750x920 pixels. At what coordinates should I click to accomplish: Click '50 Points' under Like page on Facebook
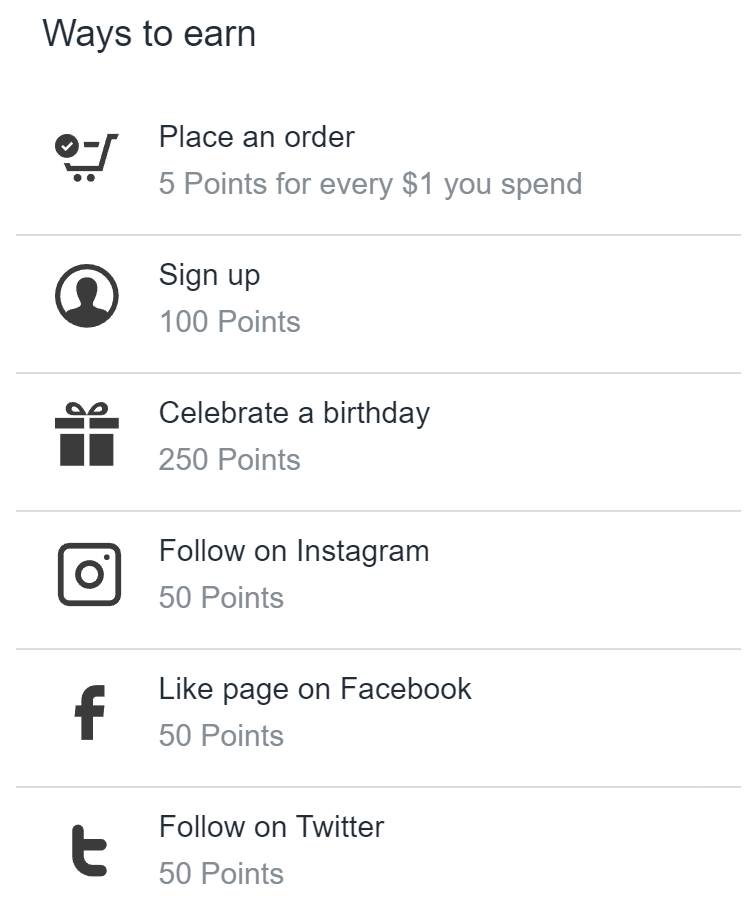[221, 736]
